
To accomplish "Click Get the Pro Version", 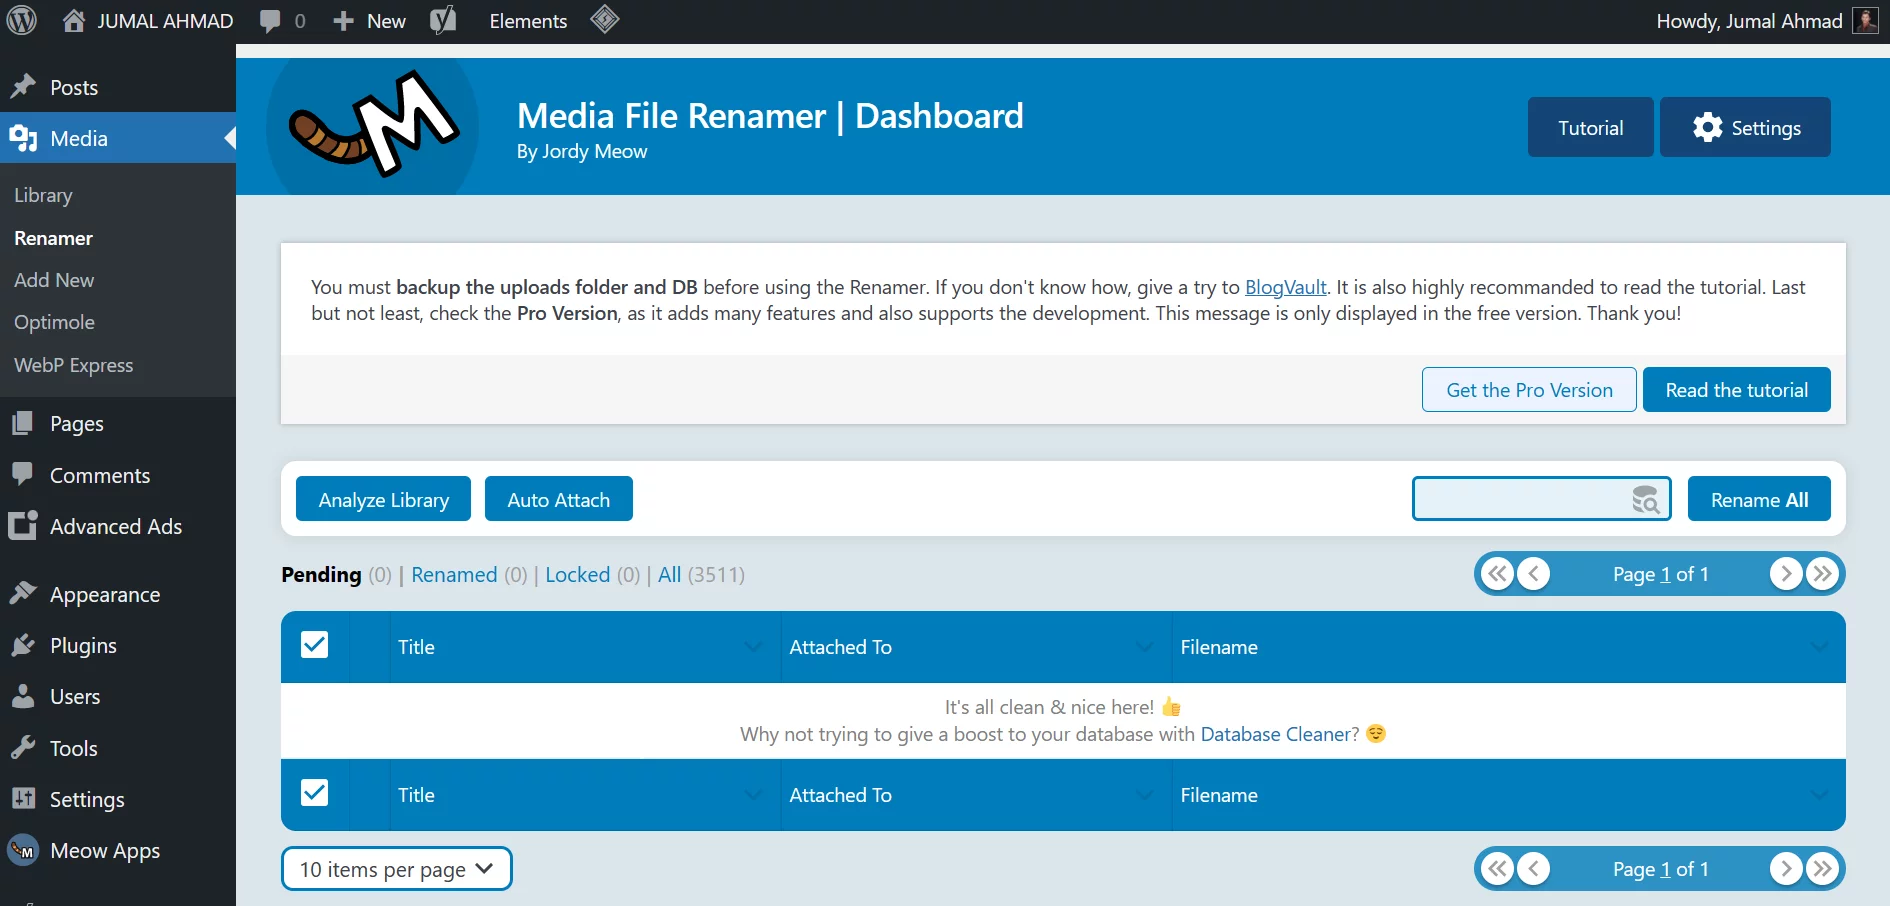I will (x=1529, y=390).
